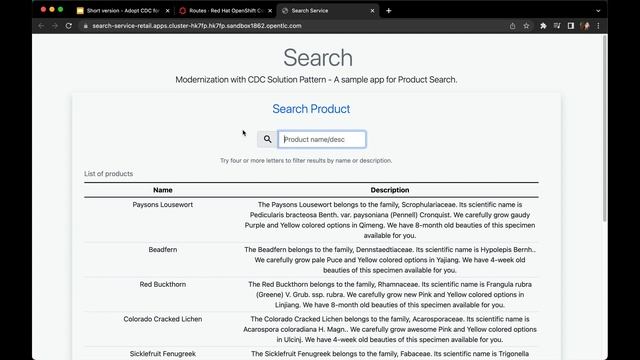Screen dimensions: 640x360
Task: Click the Search Service tab favicon
Action: [x=285, y=11]
